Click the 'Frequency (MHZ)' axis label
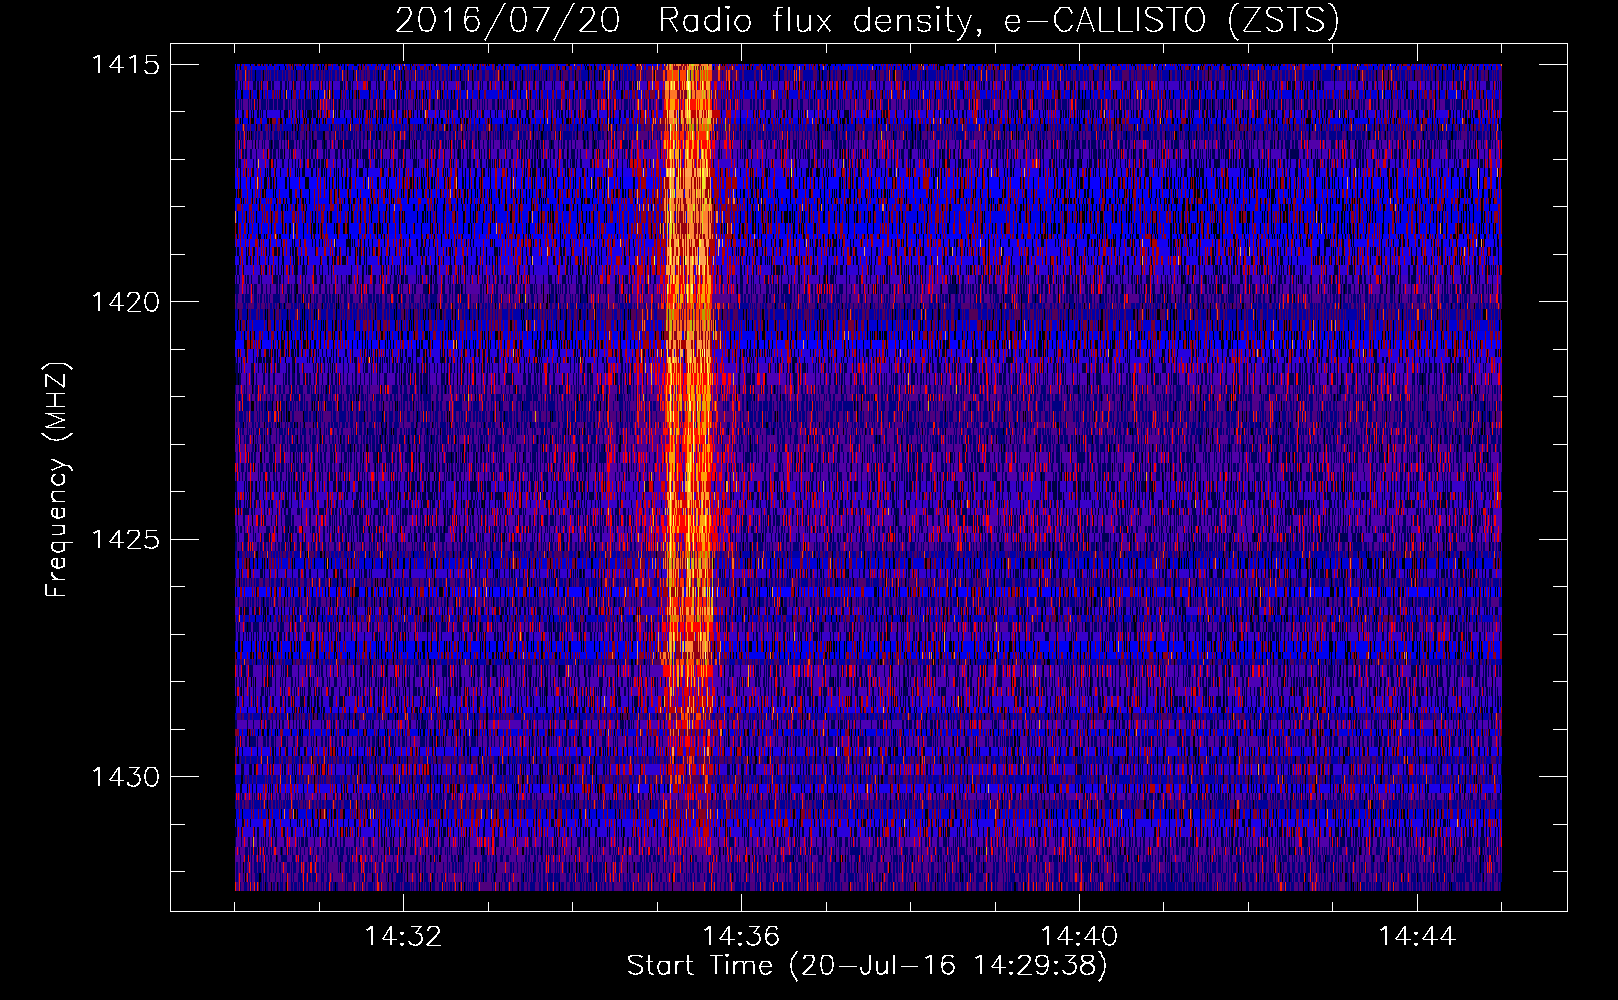The width and height of the screenshot is (1618, 1000). 57,480
